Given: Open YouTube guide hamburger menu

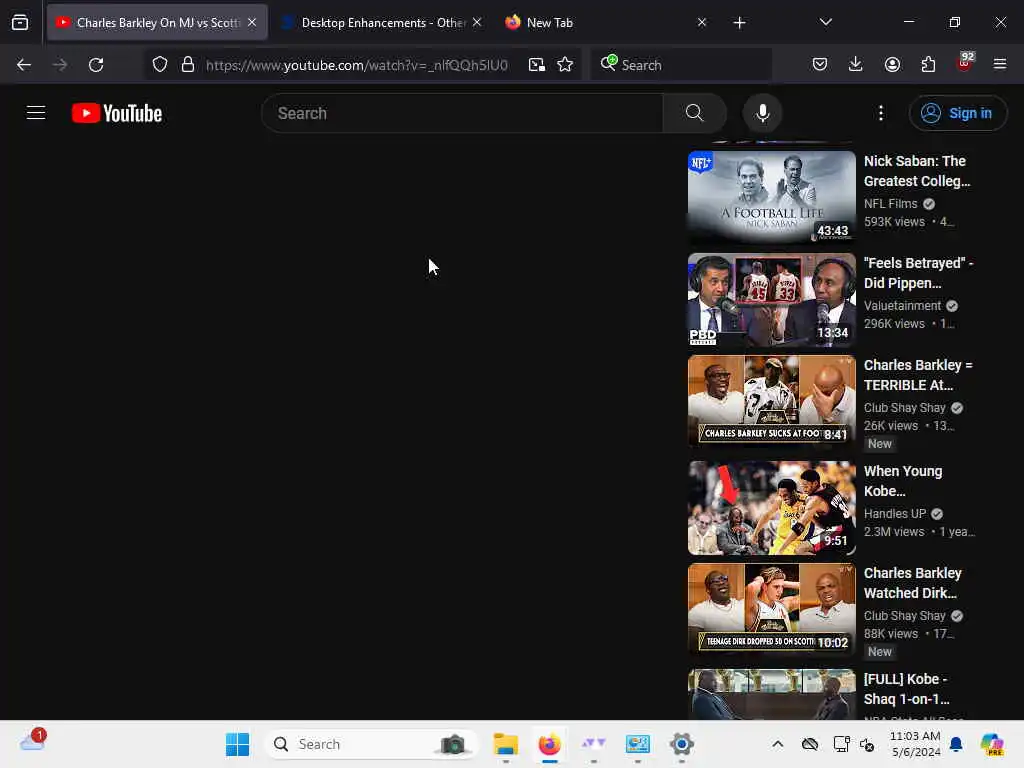Looking at the screenshot, I should coord(36,113).
